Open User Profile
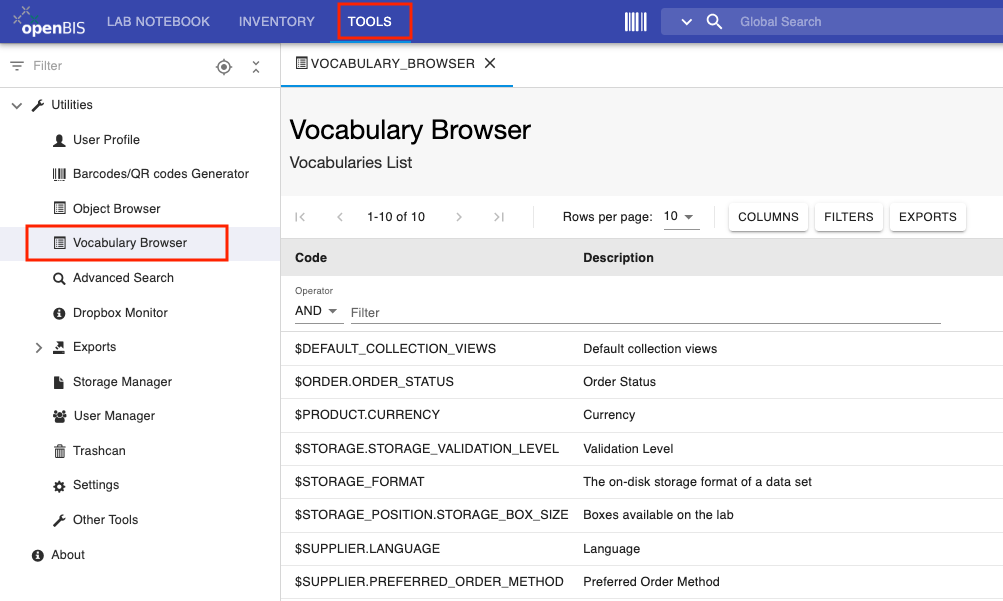 [x=106, y=140]
